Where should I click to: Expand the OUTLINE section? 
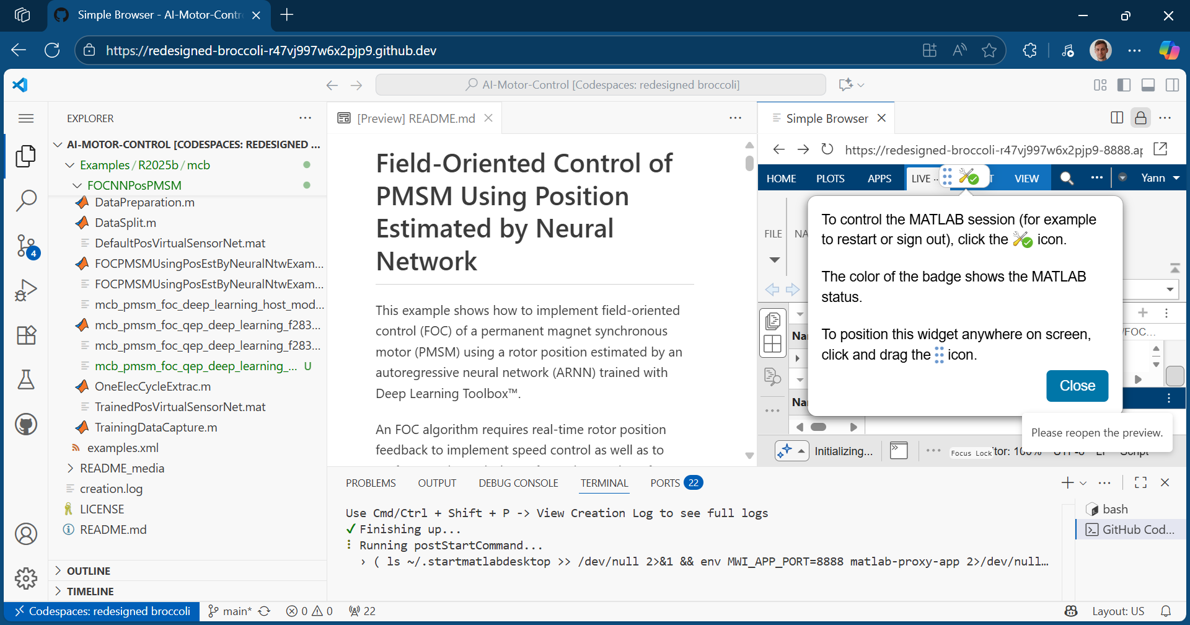click(x=88, y=571)
